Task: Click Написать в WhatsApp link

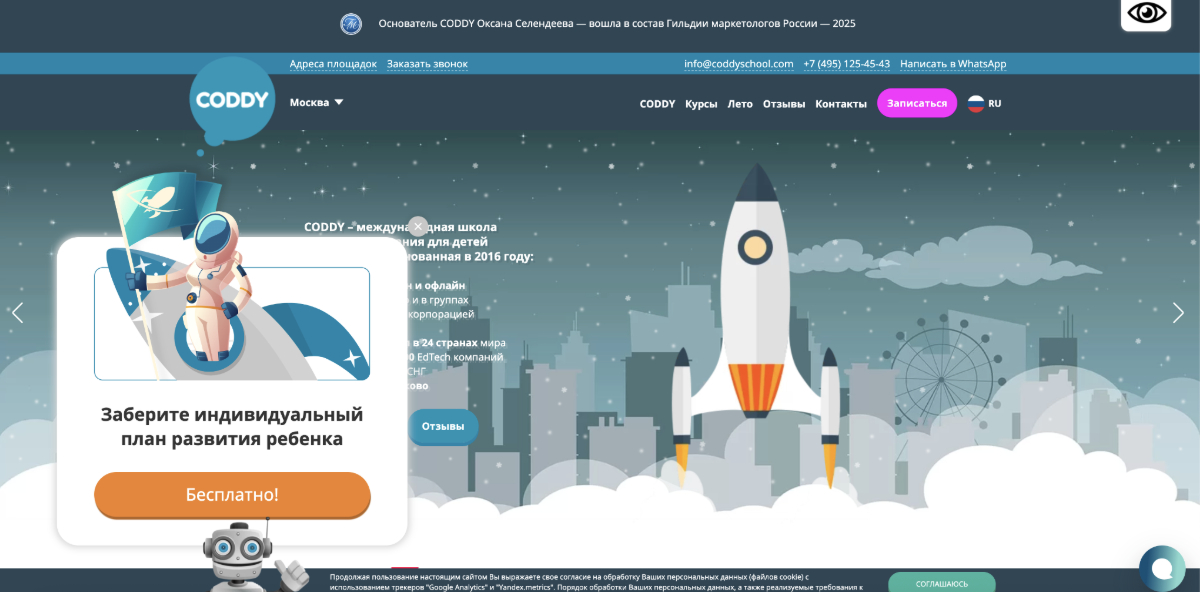Action: click(953, 64)
